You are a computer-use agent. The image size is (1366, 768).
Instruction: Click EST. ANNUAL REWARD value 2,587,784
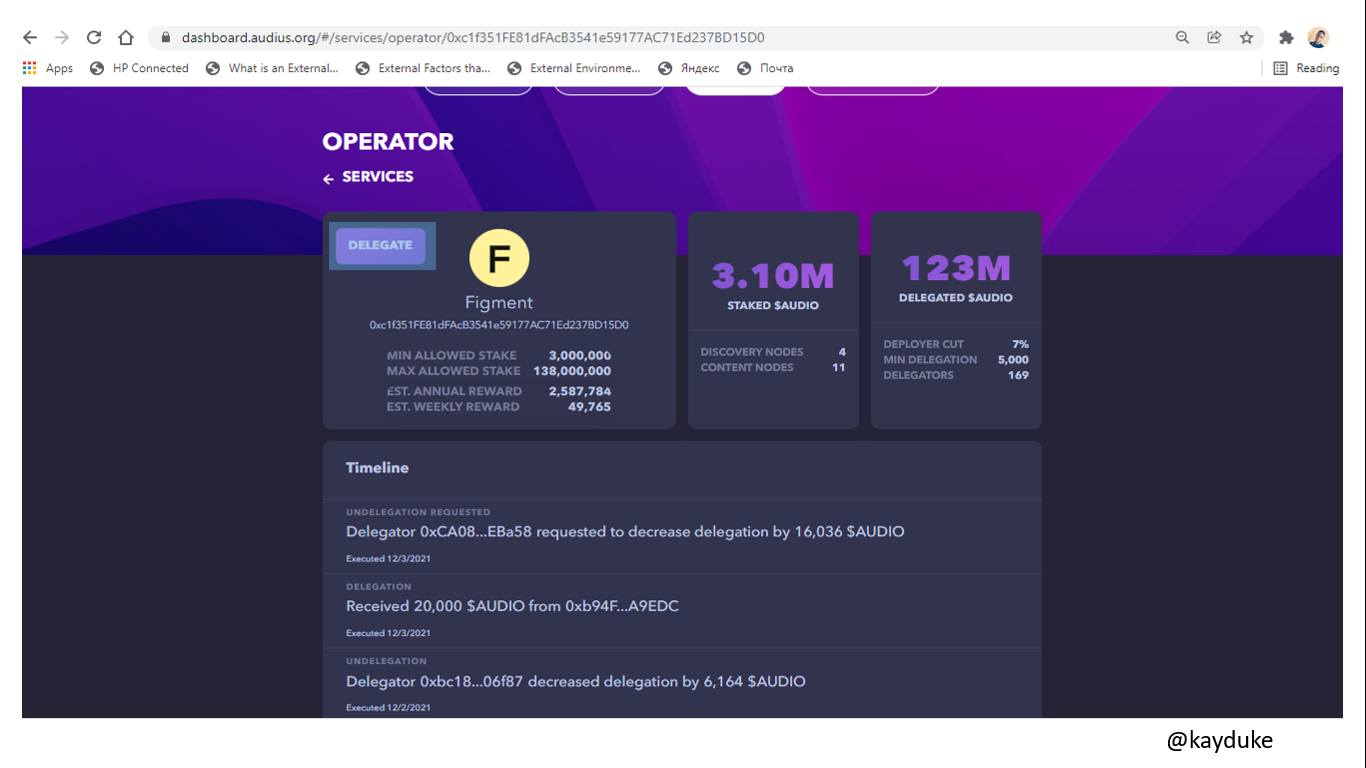click(580, 391)
